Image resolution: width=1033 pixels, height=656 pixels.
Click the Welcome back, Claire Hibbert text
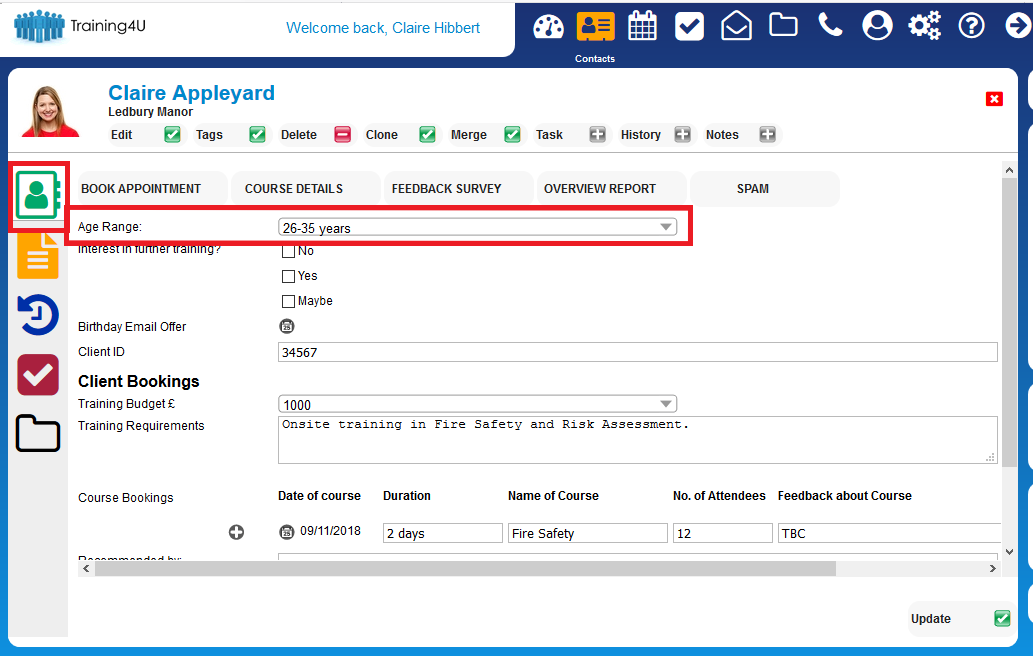click(383, 28)
